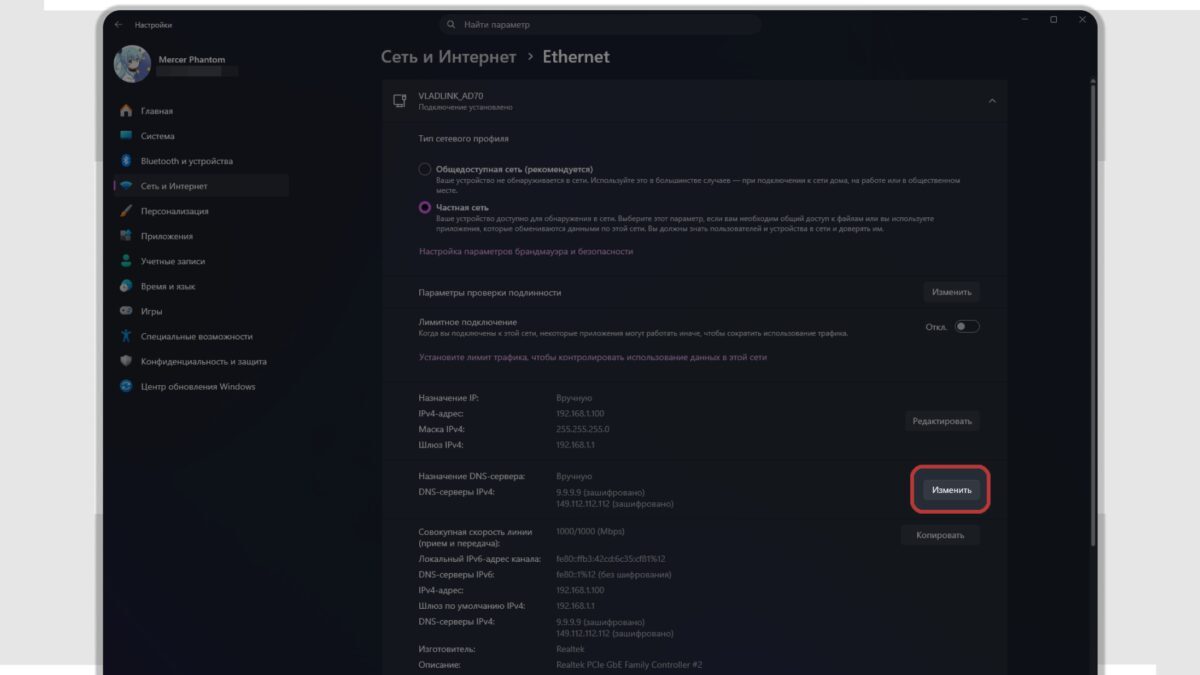
Task: Open Установите лимит трафика link
Action: [593, 357]
